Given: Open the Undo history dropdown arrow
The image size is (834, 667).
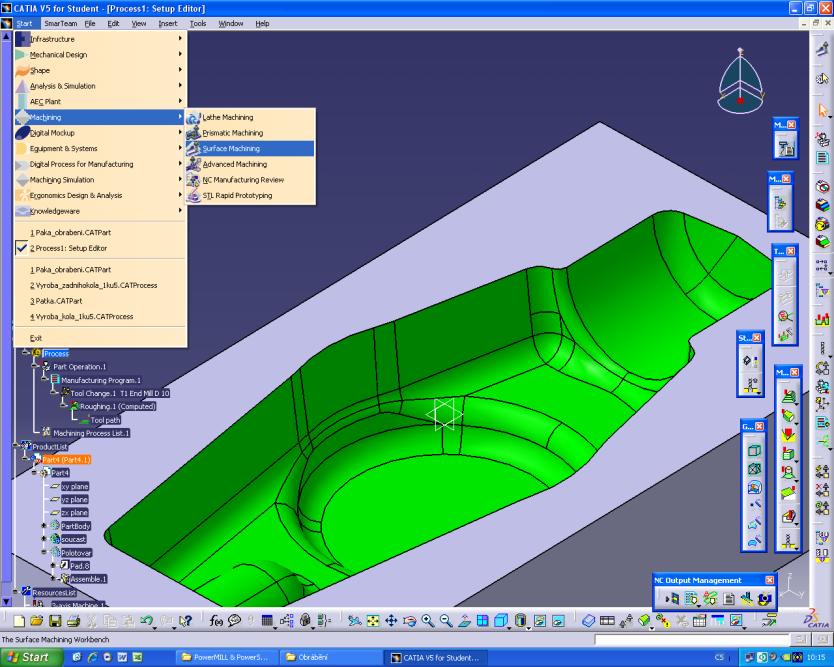Looking at the screenshot, I should pyautogui.click(x=154, y=628).
